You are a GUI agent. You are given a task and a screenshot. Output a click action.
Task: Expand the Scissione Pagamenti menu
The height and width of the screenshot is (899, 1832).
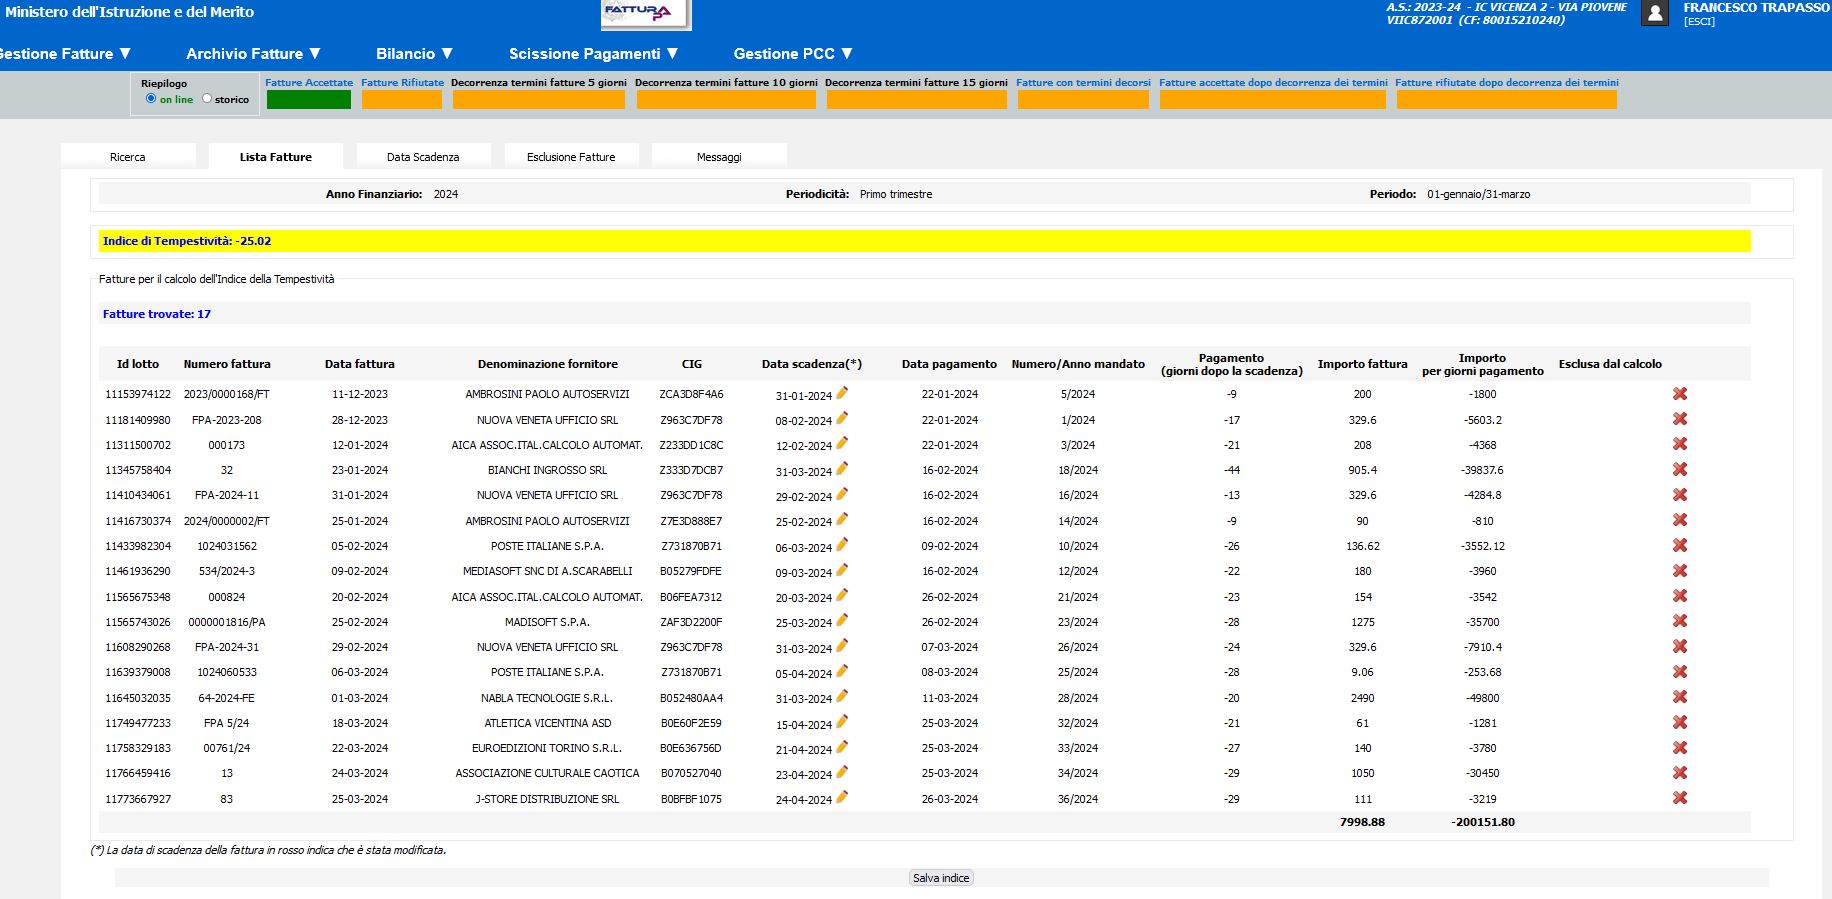point(593,54)
